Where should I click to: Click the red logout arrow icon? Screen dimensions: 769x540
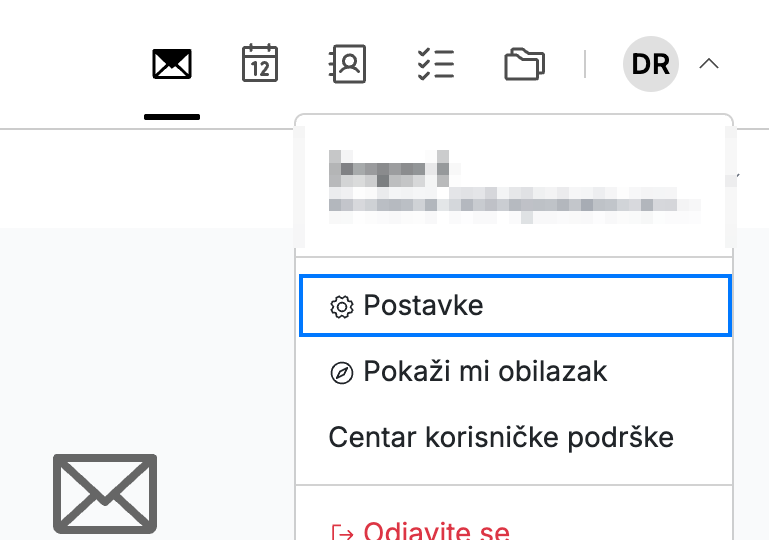(x=343, y=533)
